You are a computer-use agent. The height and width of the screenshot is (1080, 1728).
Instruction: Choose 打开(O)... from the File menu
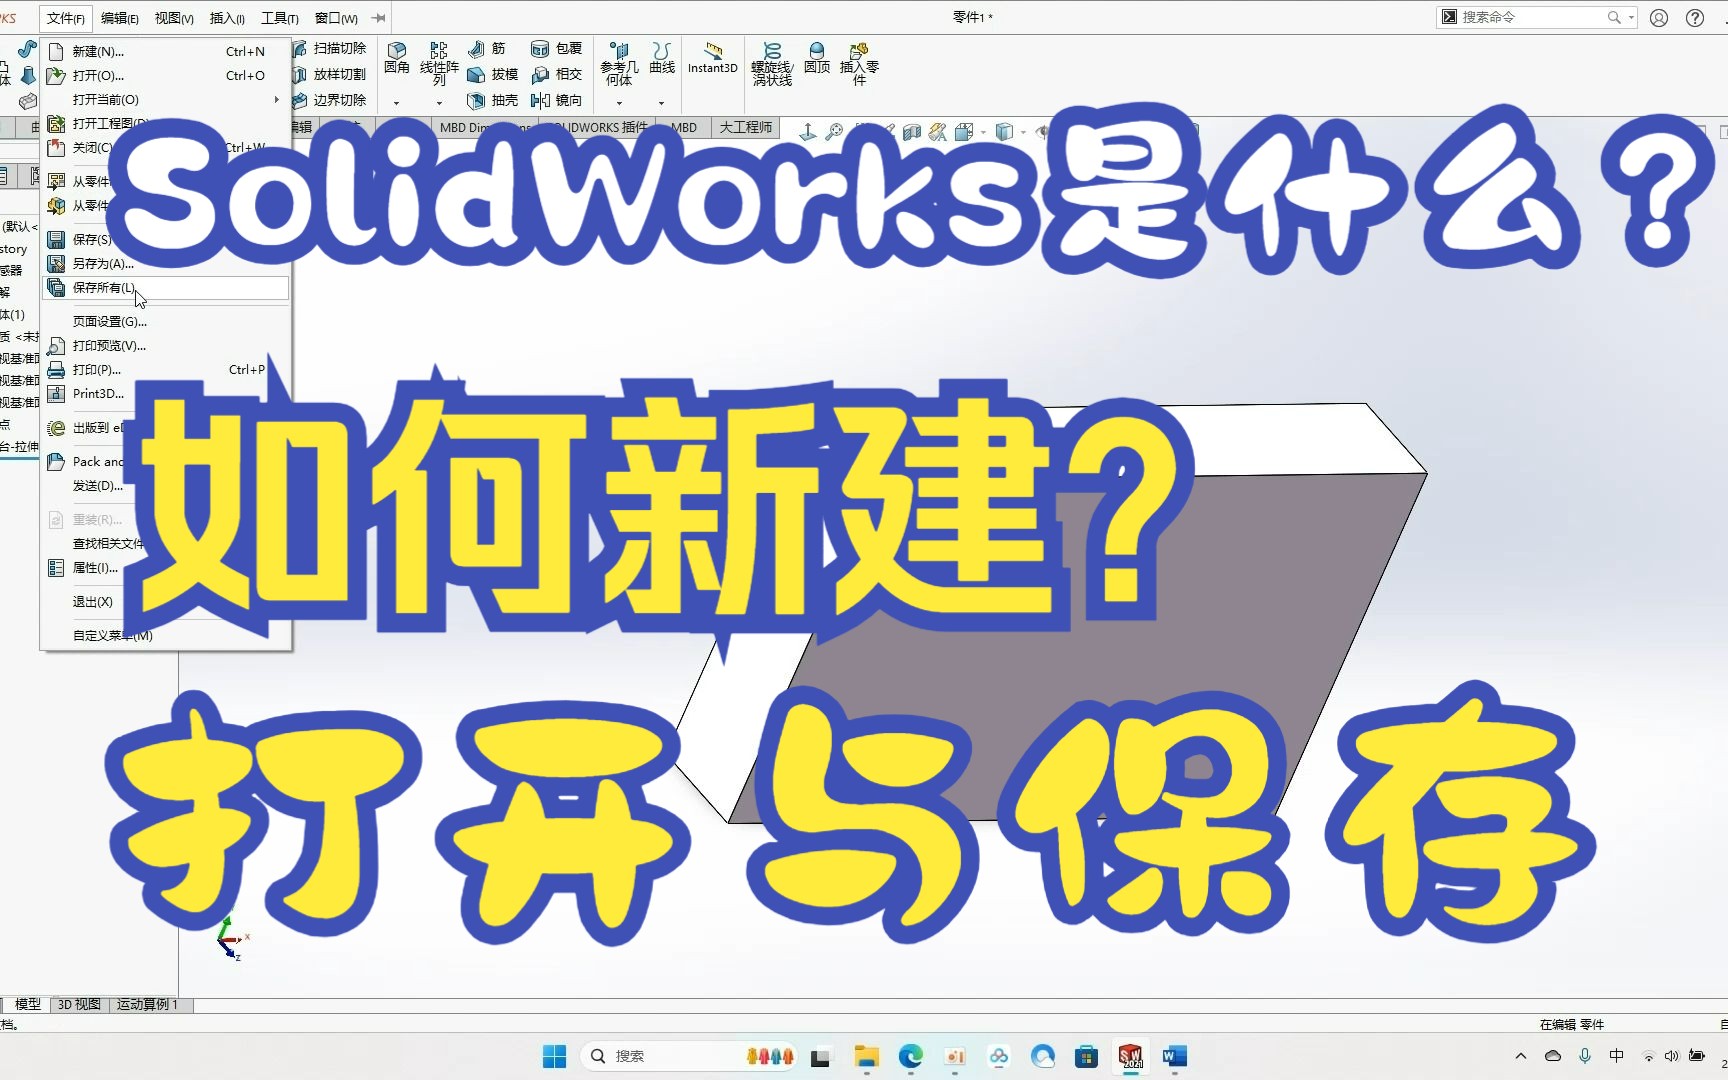[166, 75]
